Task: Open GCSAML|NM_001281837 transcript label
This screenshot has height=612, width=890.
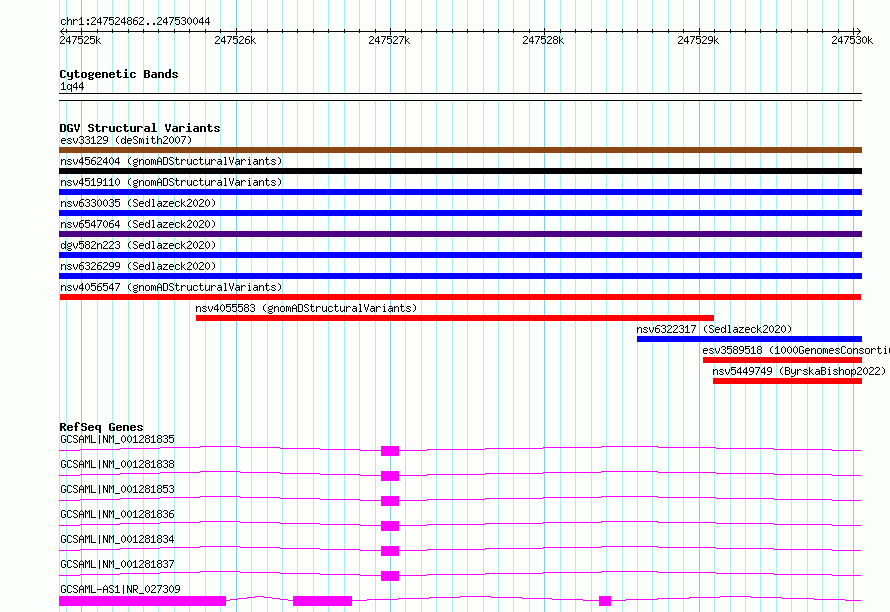Action: 117,564
